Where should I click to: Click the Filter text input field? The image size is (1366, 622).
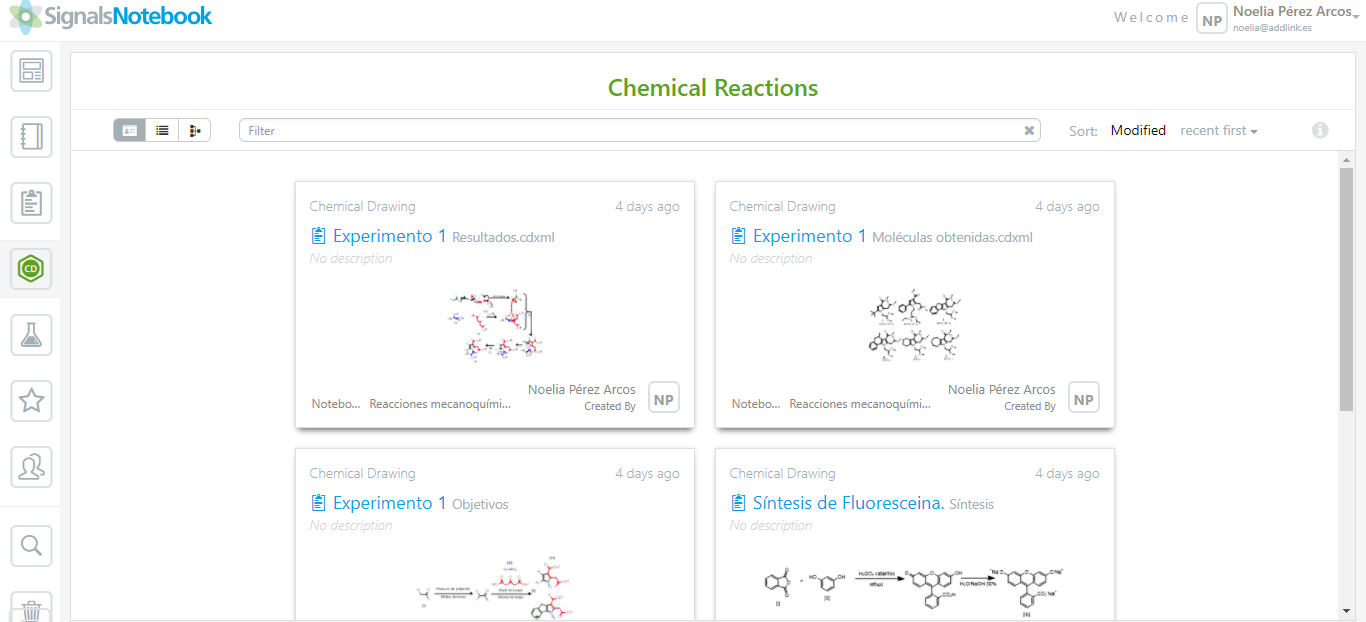point(630,130)
